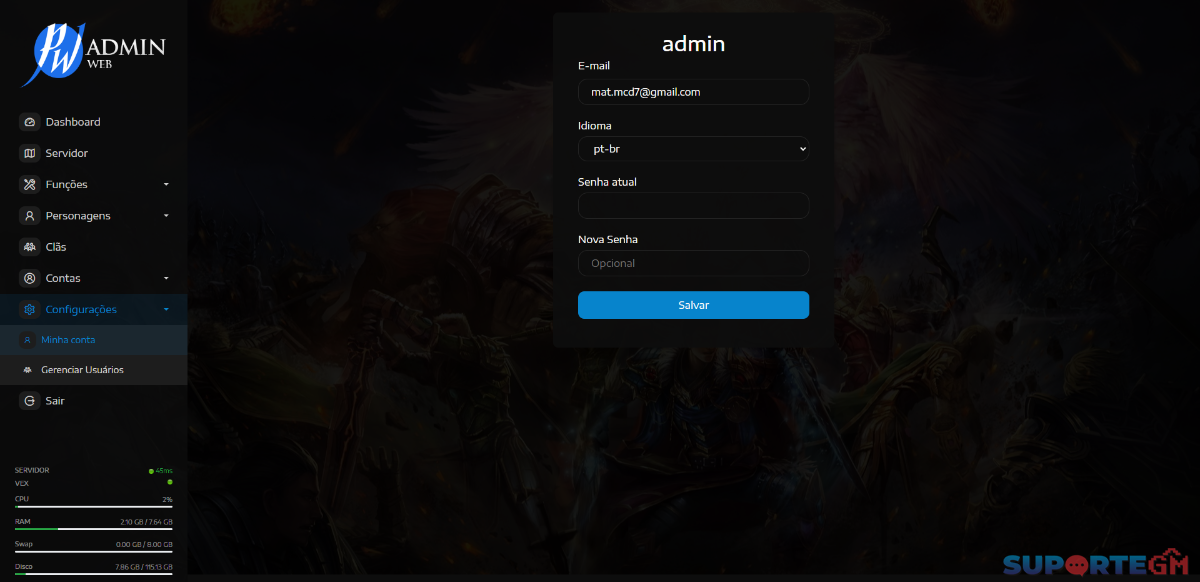Click the 'CPU' label
The image size is (1200, 582).
(x=21, y=498)
